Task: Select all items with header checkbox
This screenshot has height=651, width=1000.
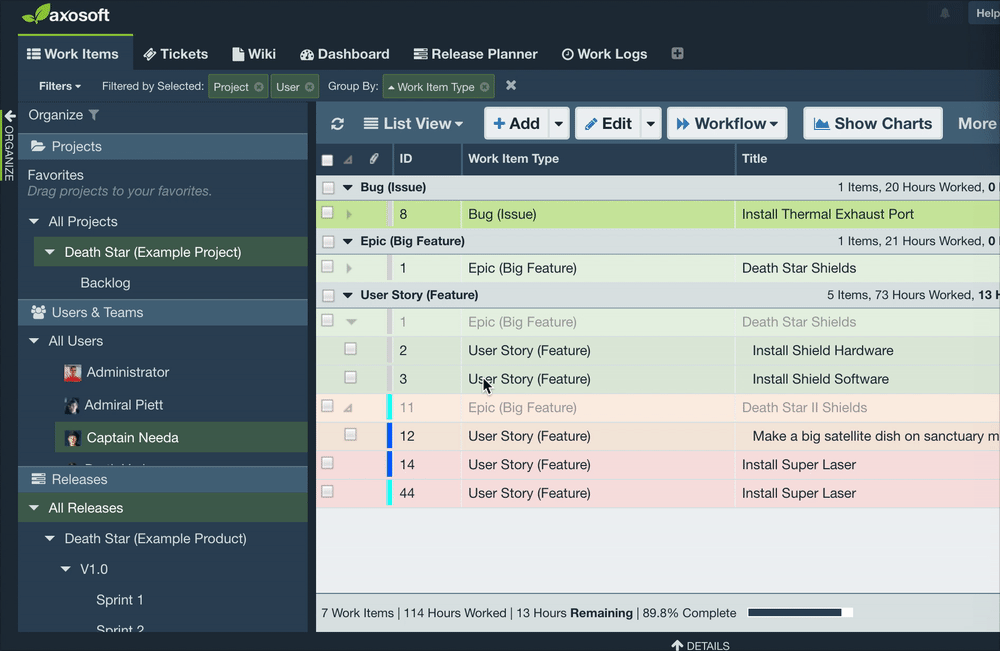Action: 327,160
